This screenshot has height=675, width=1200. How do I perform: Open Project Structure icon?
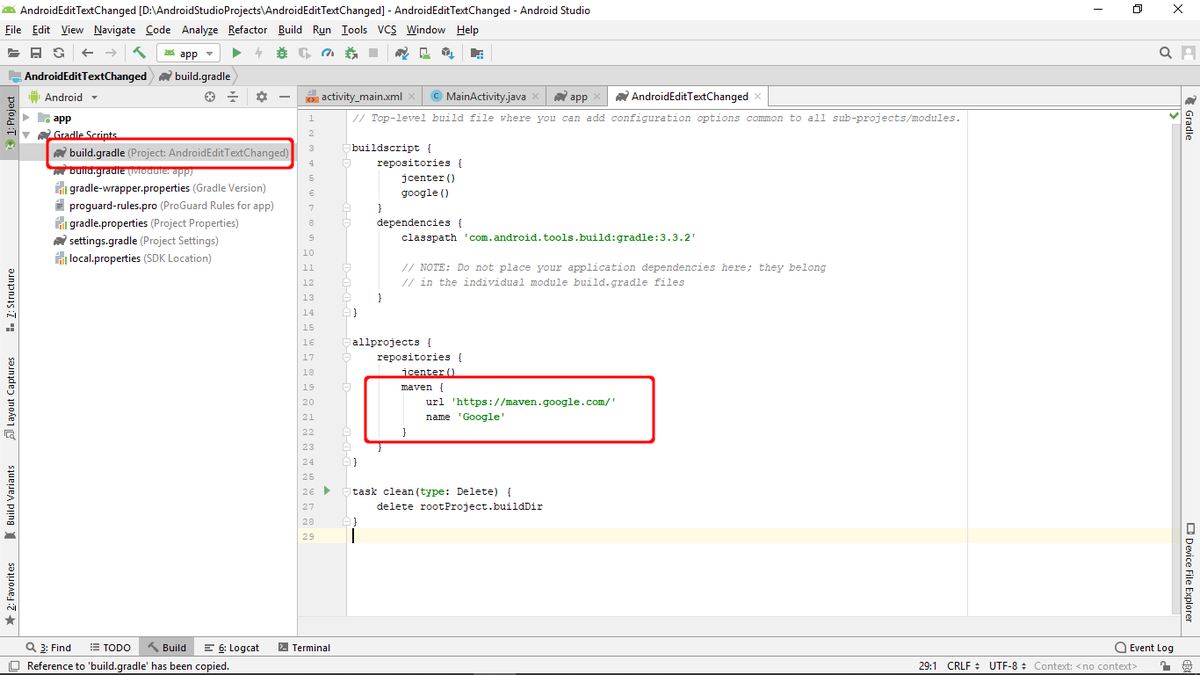pos(476,53)
